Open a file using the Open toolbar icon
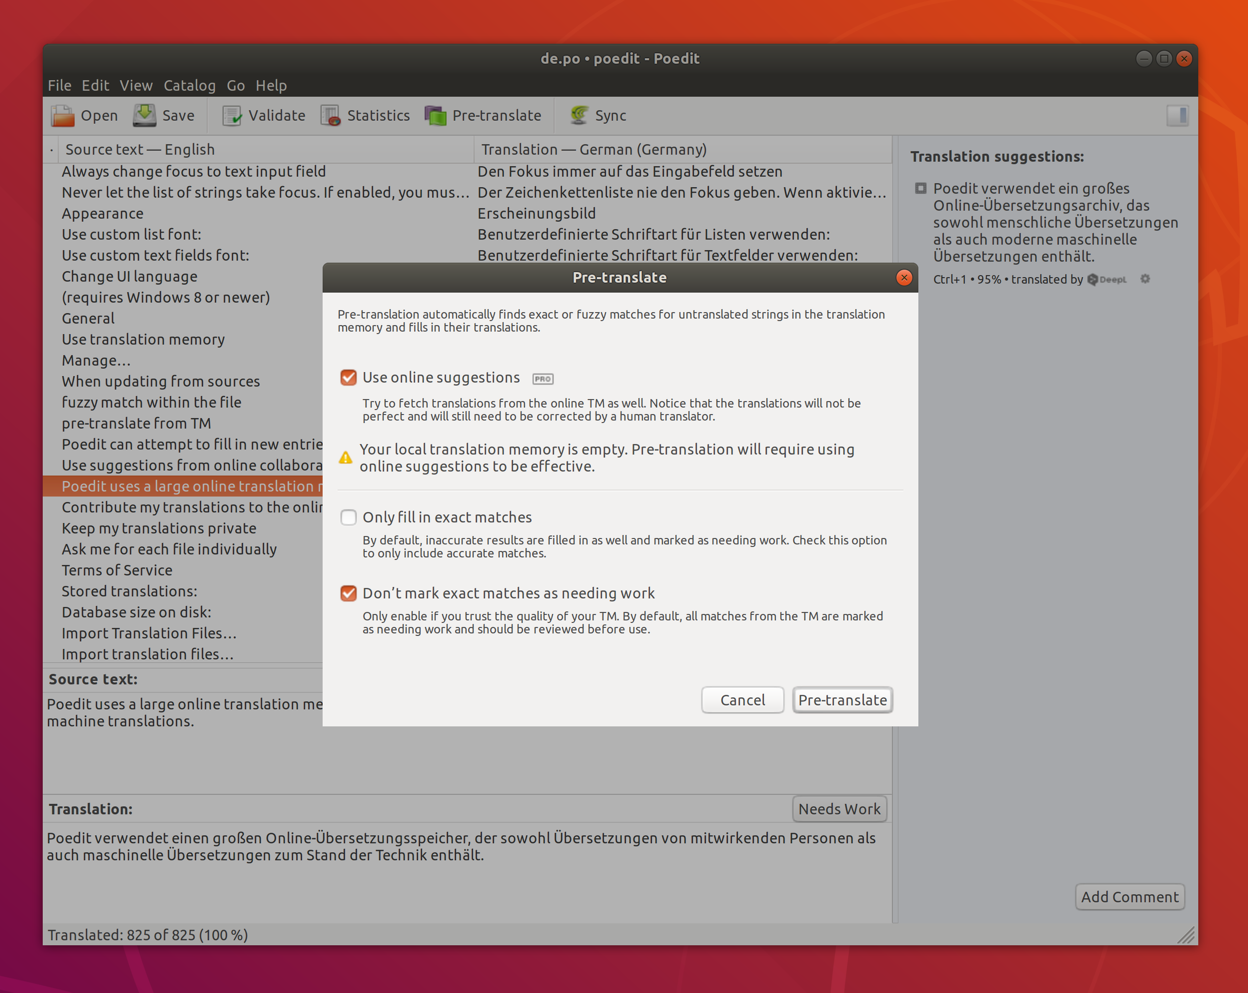 pos(84,115)
